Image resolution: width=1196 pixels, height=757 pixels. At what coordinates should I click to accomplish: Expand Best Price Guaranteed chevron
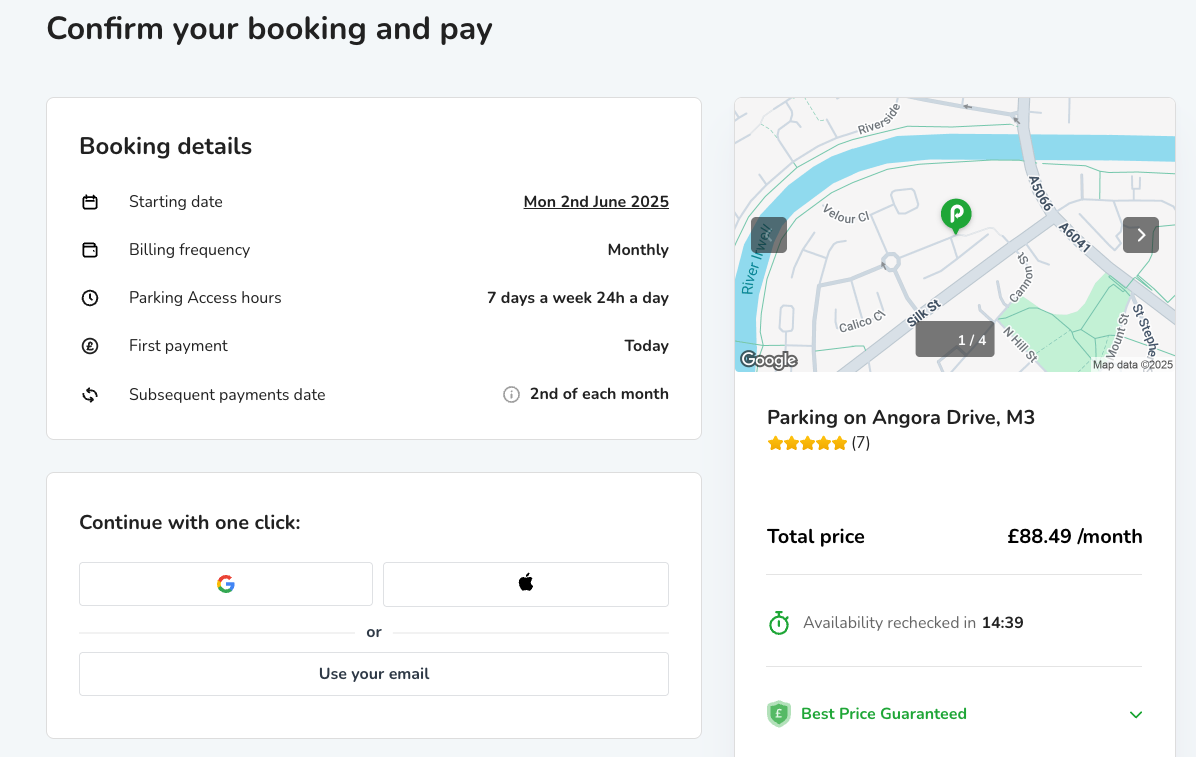point(1136,715)
